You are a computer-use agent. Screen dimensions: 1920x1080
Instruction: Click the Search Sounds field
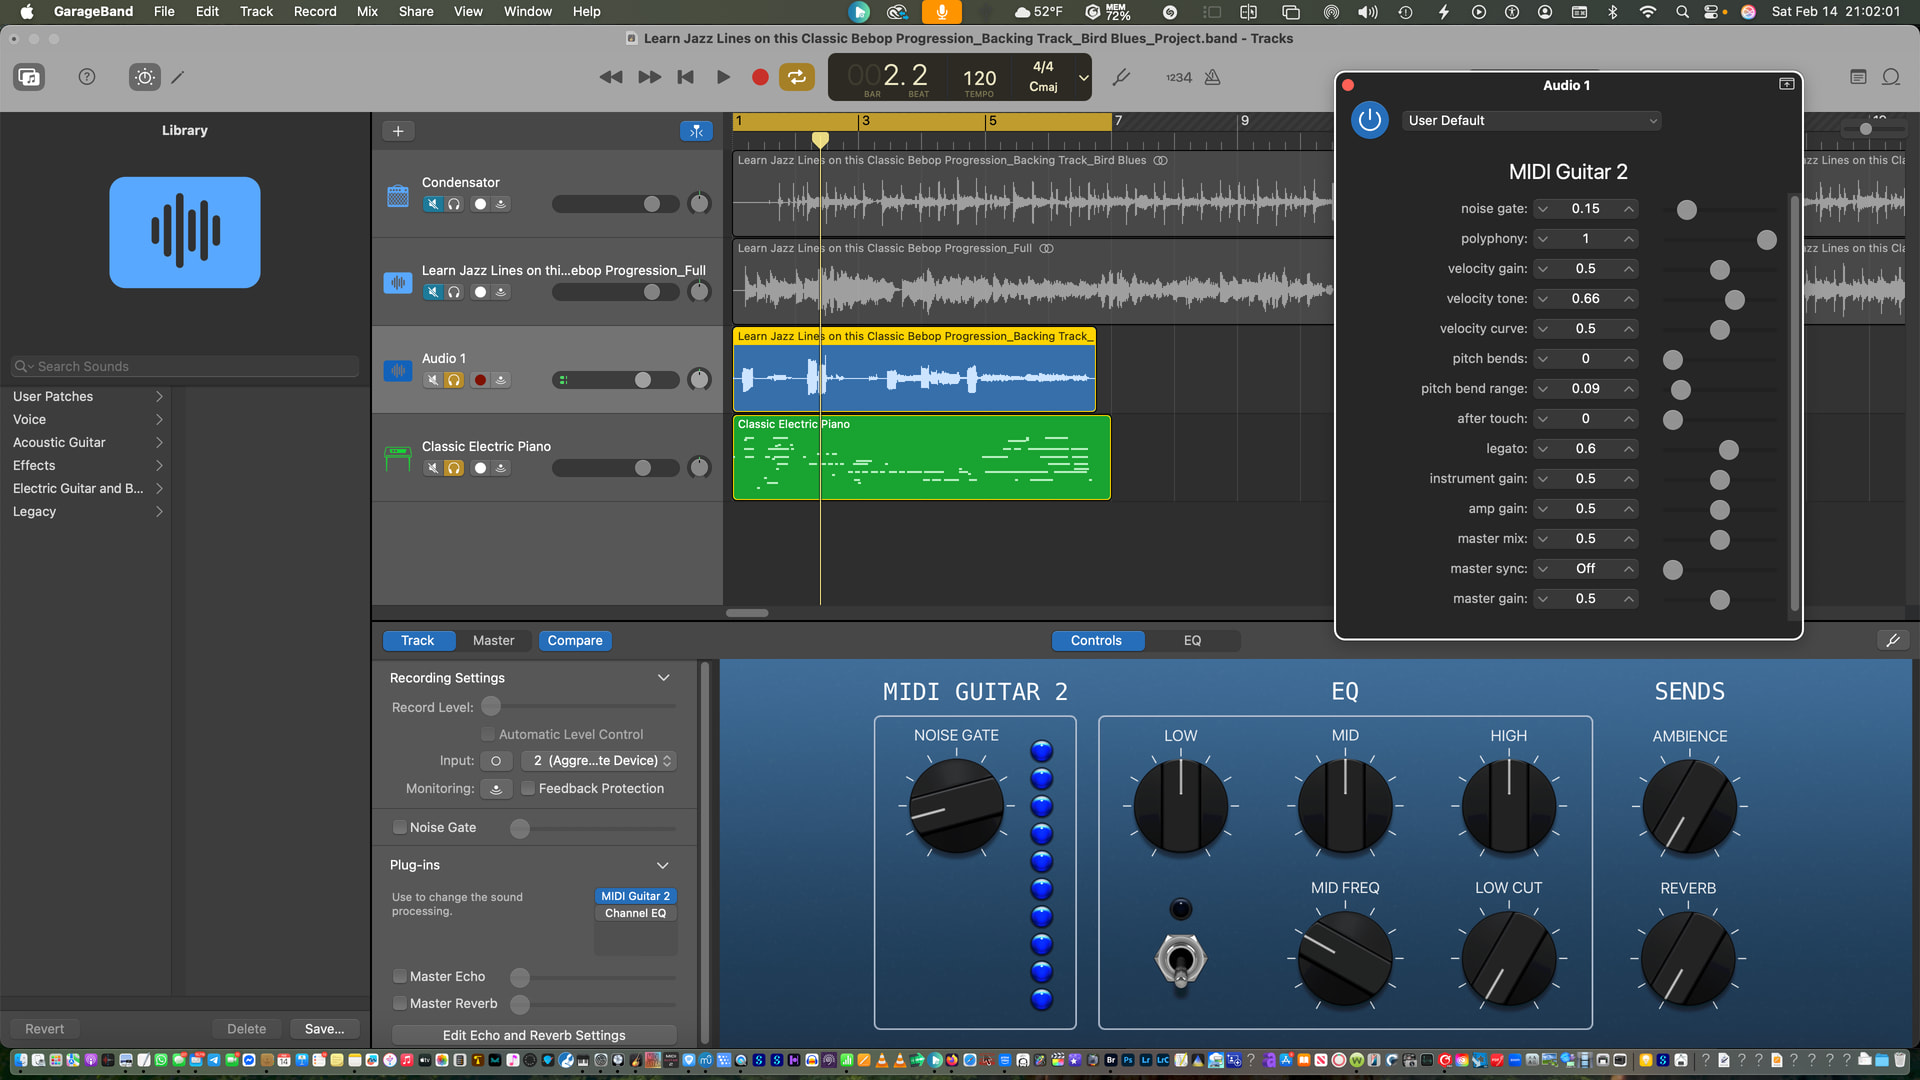185,366
